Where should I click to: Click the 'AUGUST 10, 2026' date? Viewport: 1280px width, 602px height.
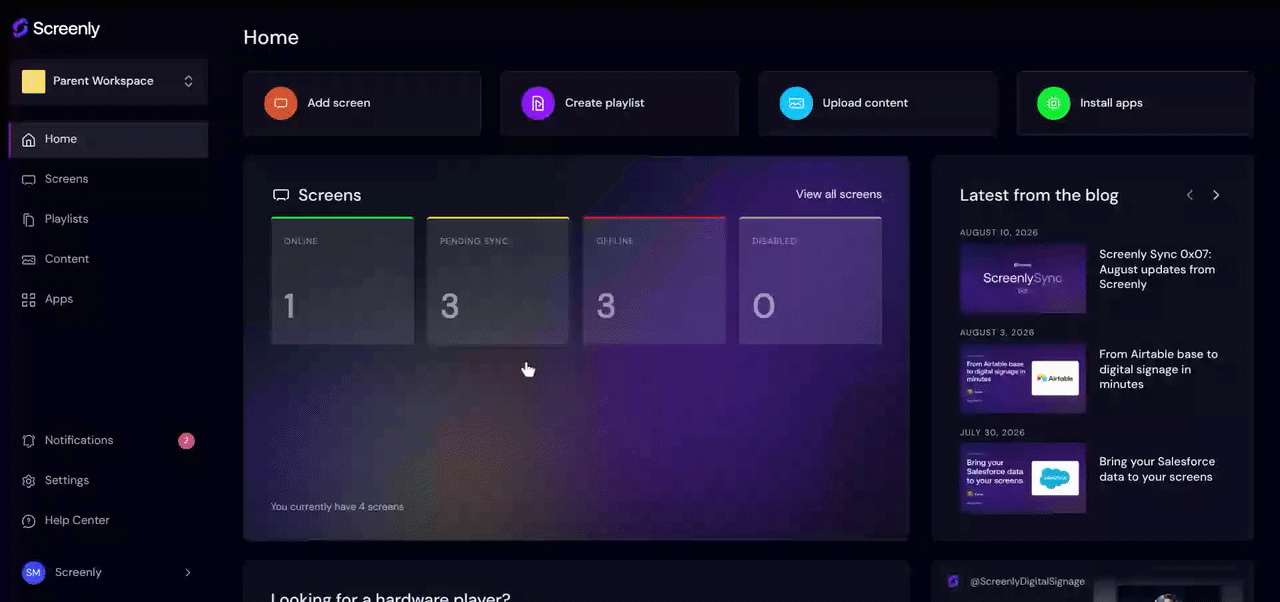point(999,232)
